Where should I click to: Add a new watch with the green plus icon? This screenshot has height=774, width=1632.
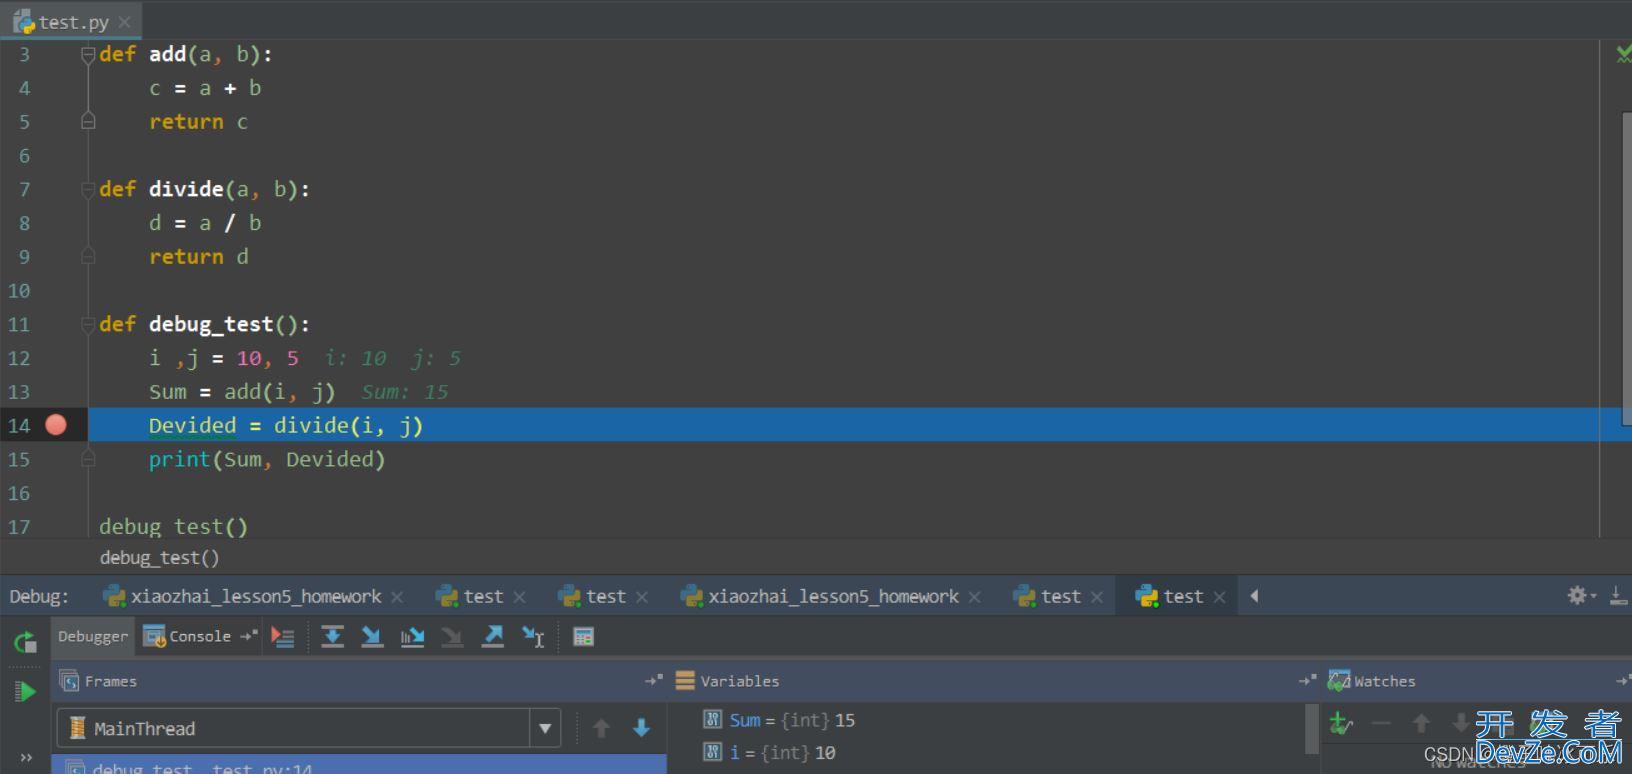tap(1341, 723)
